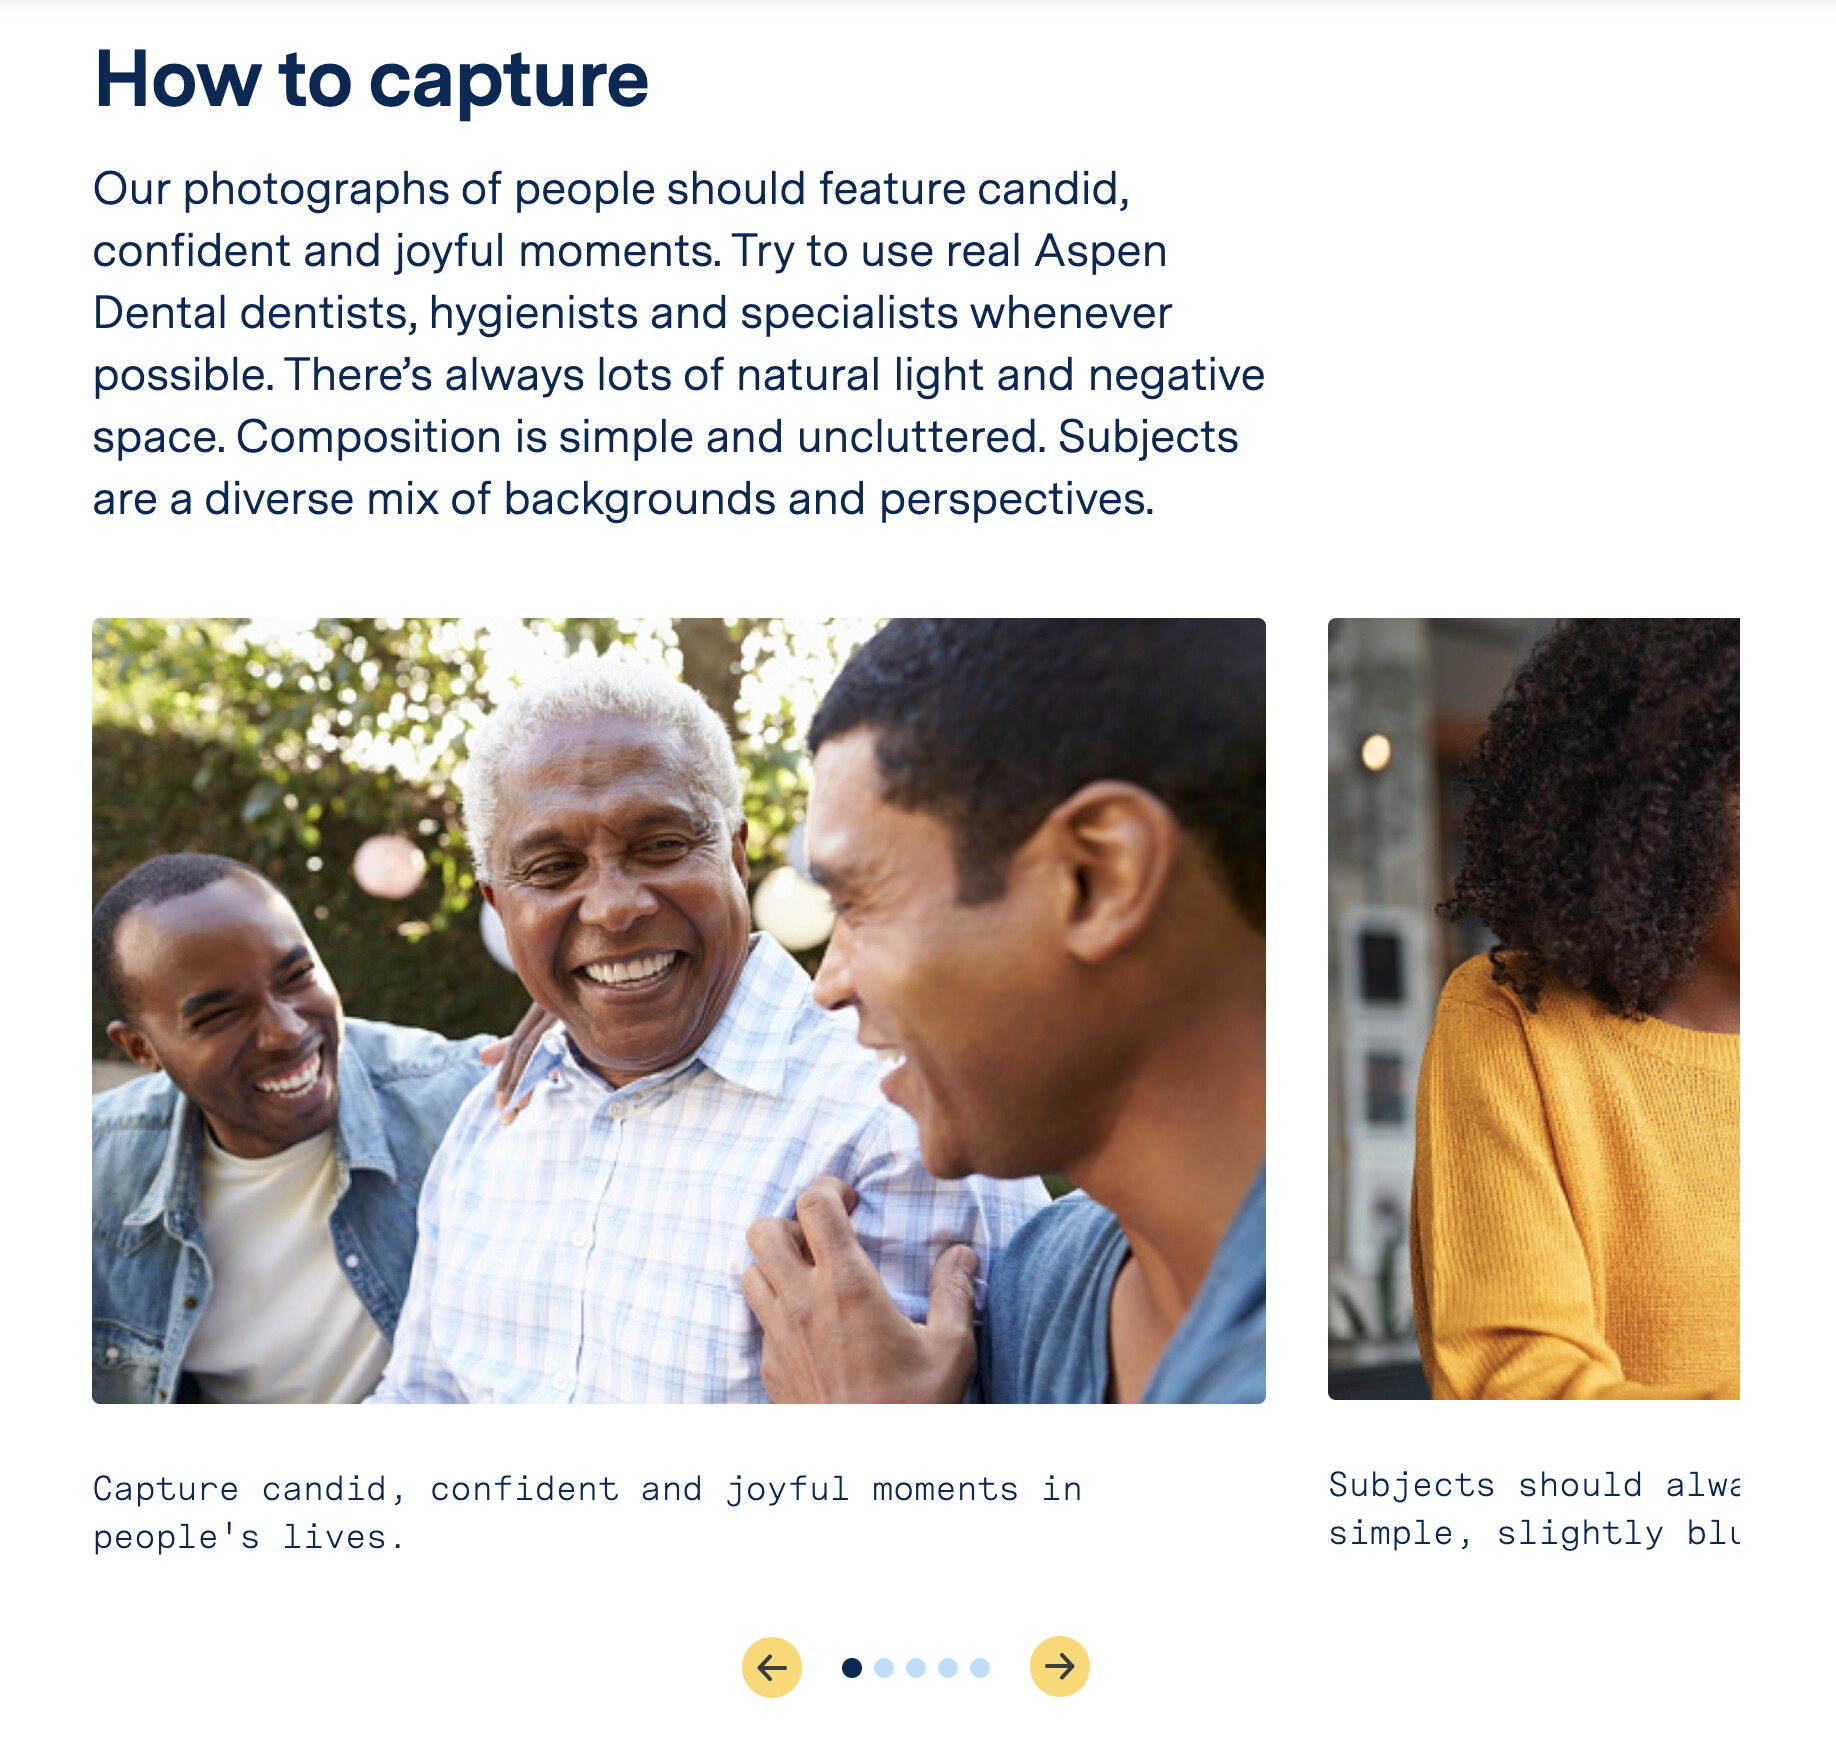Screen dimensions: 1836x1750
Task: Select the third pagination dot
Action: coord(915,1668)
